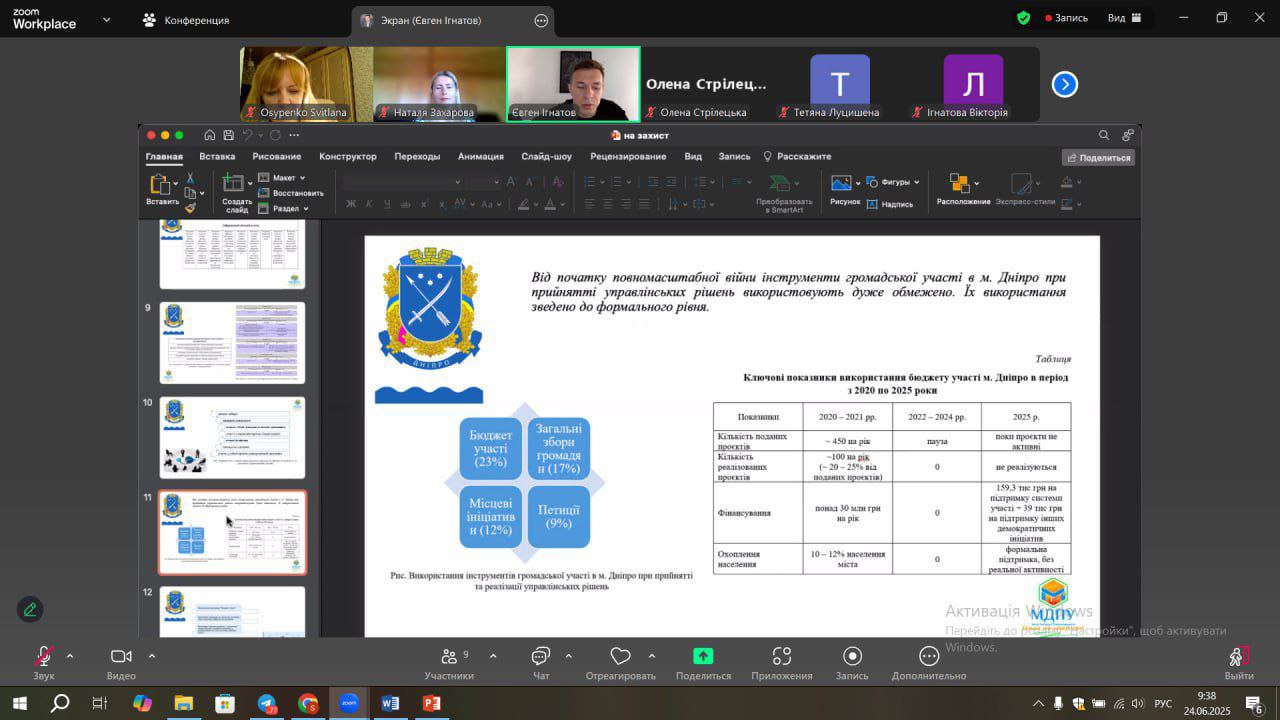Open the Zoom Chat panel
Screen dimensions: 1280x720
(x=540, y=657)
